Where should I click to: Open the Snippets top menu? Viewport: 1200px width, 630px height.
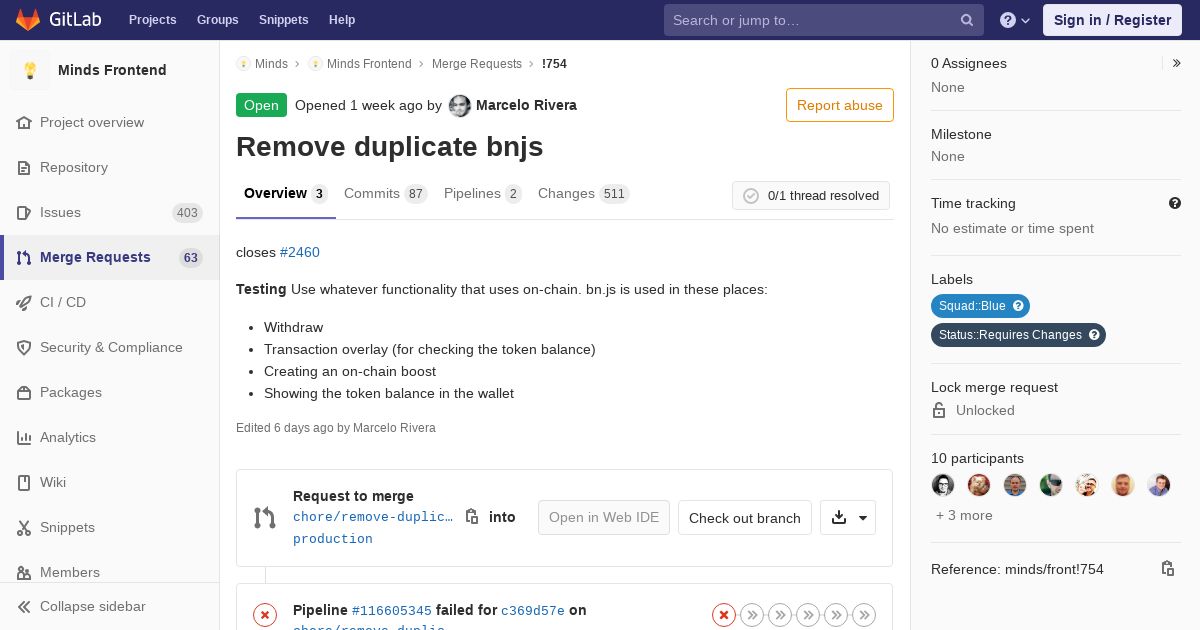coord(283,20)
